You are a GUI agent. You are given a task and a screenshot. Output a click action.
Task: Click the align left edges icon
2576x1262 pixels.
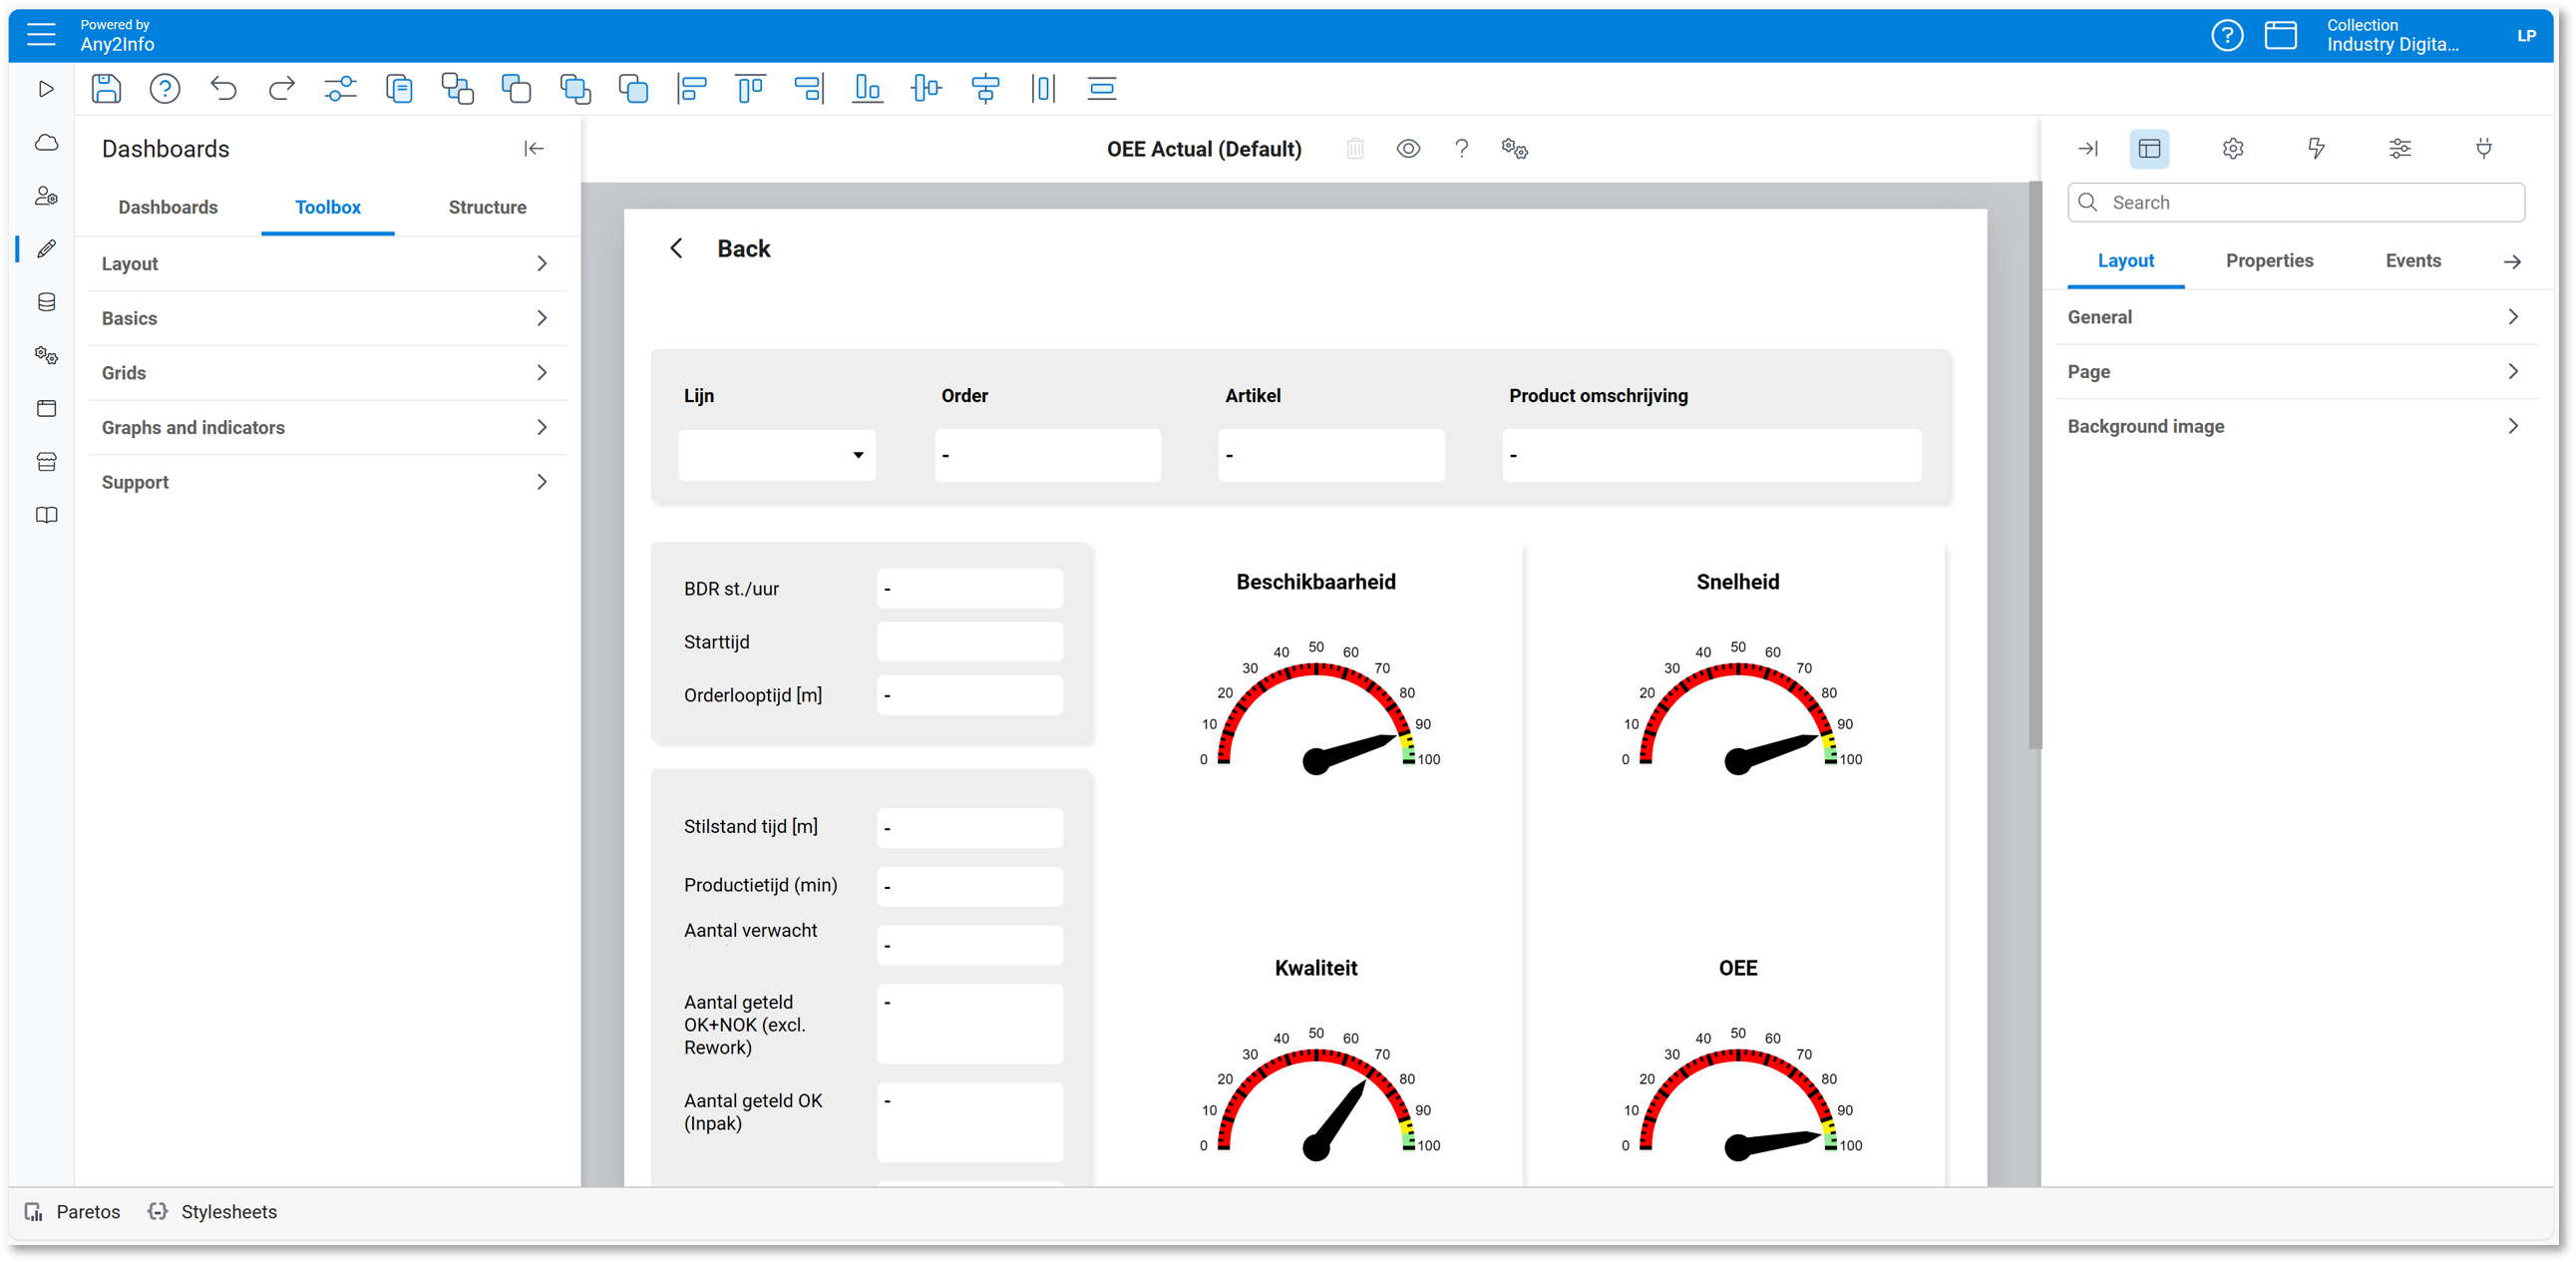click(x=691, y=89)
